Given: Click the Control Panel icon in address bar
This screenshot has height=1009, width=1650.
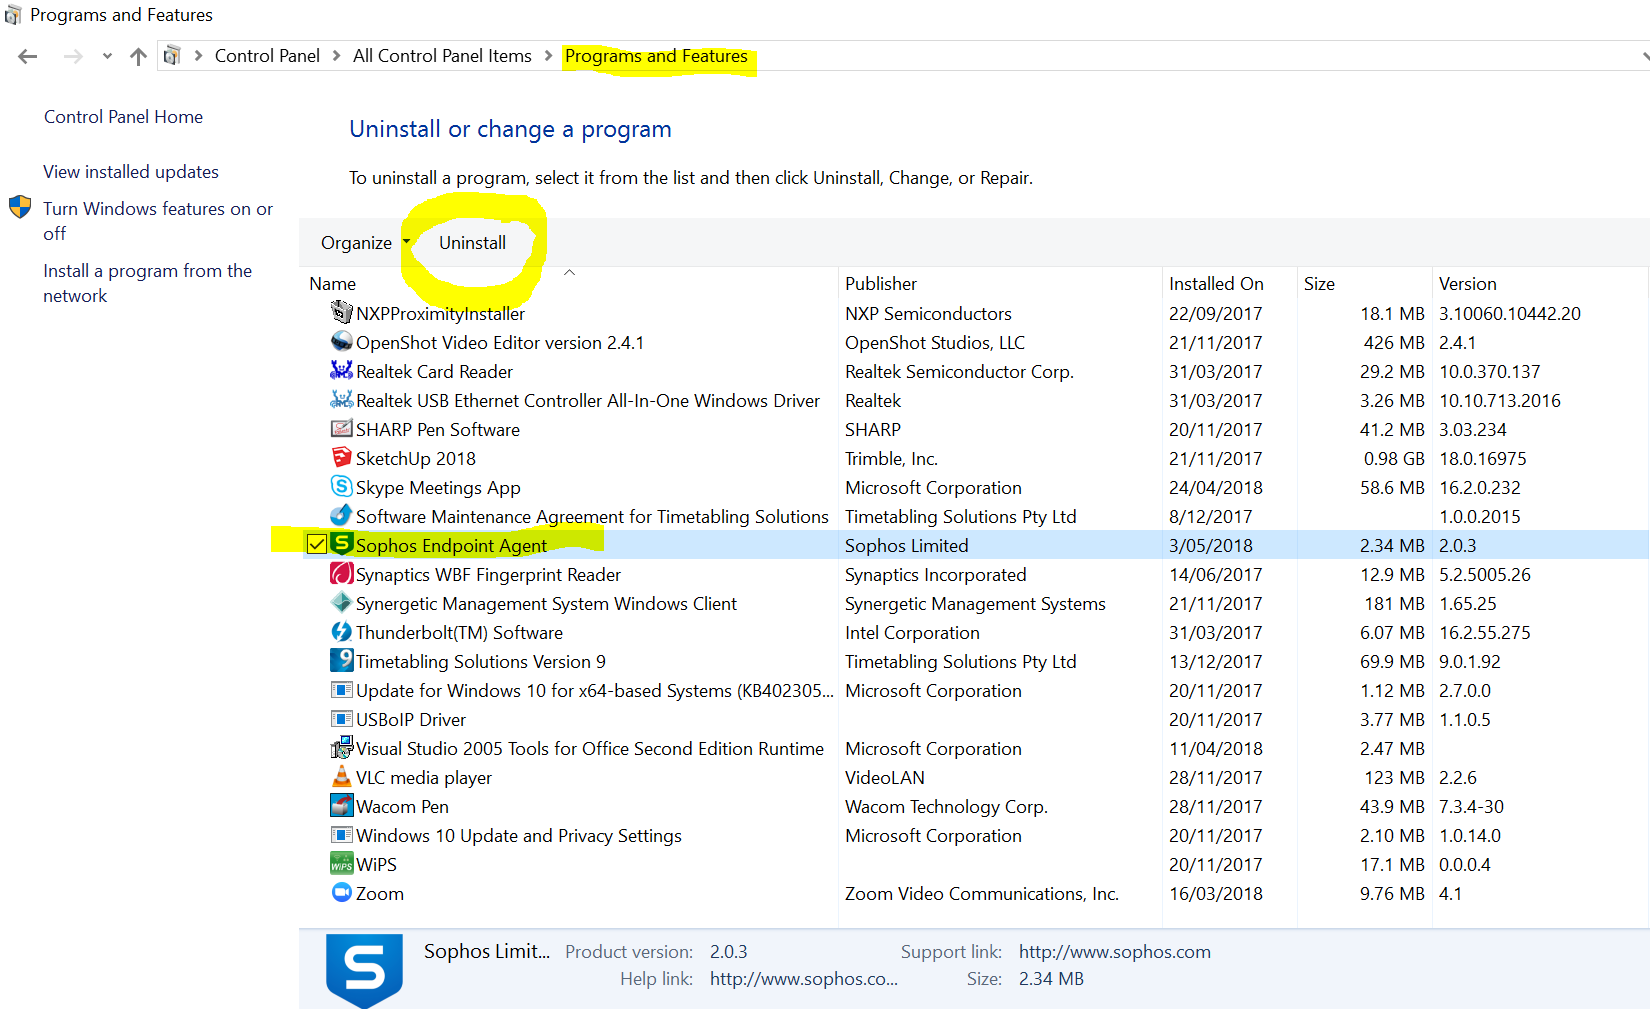Looking at the screenshot, I should [172, 56].
